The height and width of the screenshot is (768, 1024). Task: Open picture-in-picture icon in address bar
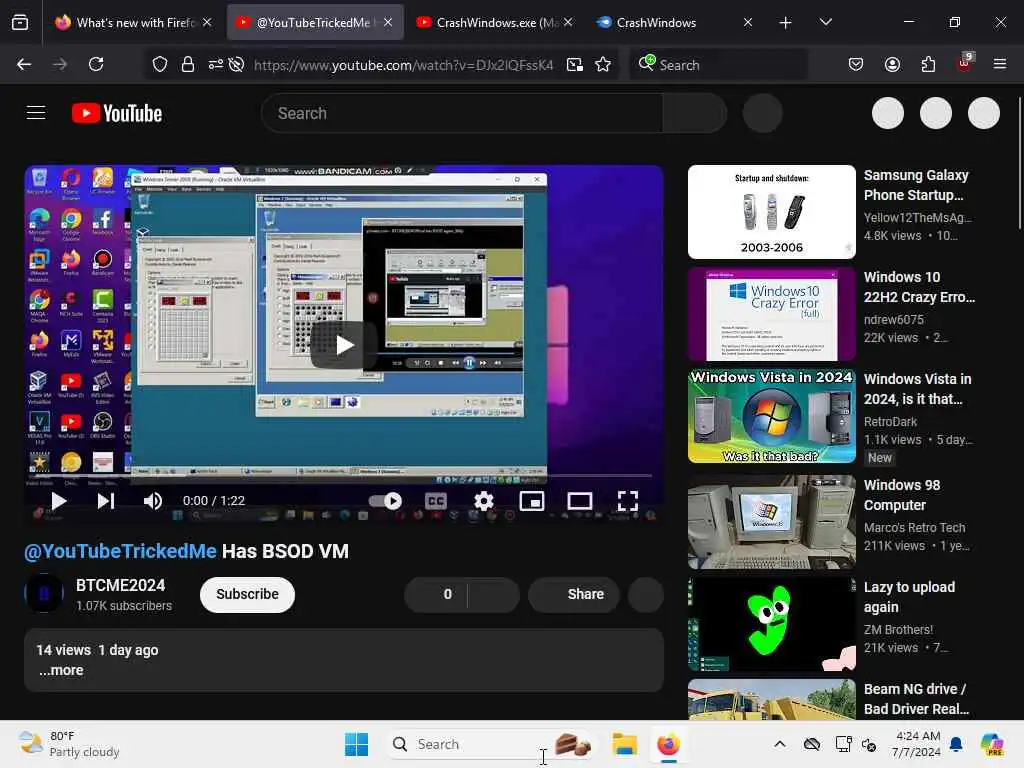pos(575,64)
